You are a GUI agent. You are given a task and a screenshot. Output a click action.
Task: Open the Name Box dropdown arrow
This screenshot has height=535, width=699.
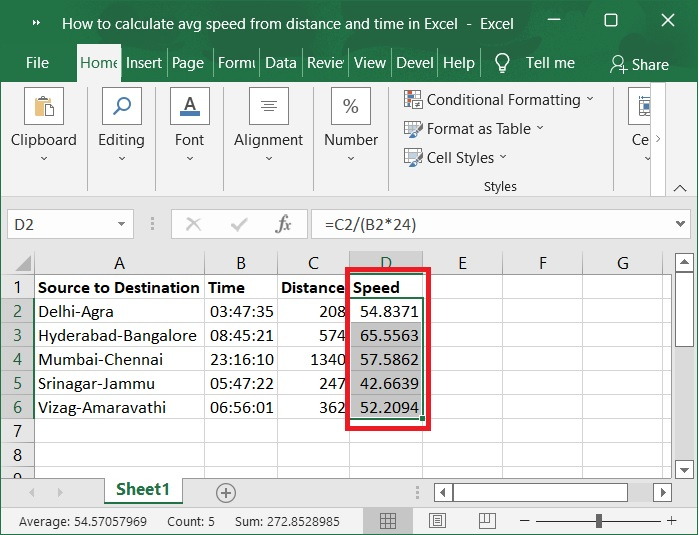point(122,225)
